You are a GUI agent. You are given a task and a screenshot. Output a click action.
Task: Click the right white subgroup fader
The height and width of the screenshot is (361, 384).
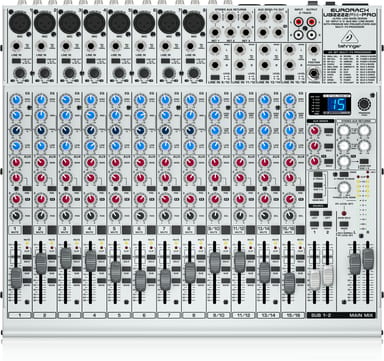point(328,276)
